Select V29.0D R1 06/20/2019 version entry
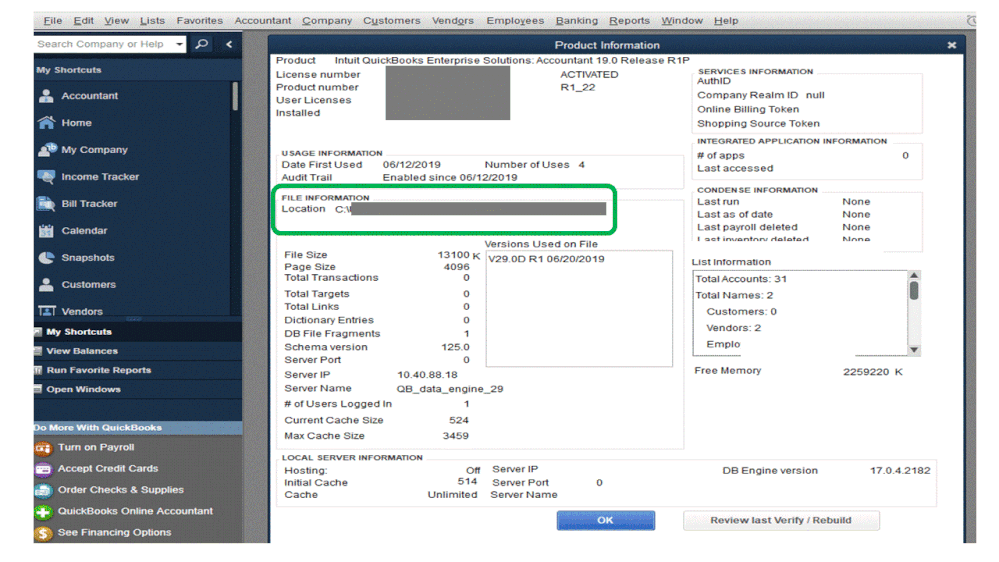Viewport: 999px width, 562px height. click(x=546, y=259)
